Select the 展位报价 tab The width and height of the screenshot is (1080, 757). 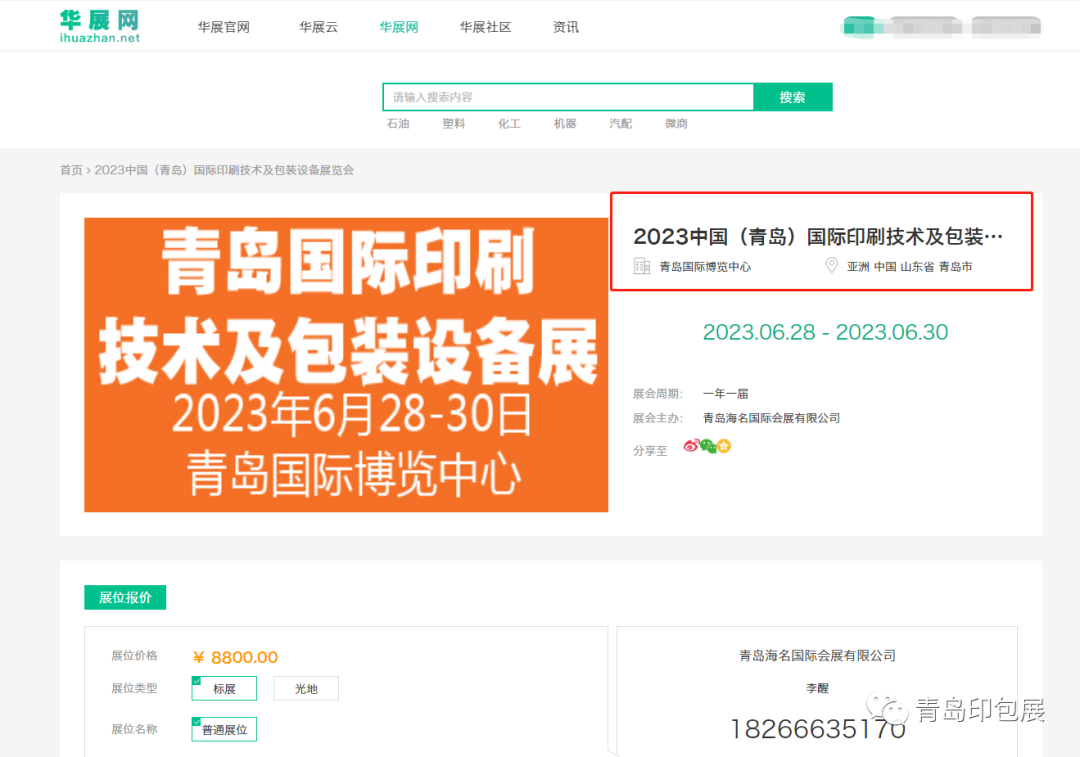tap(125, 597)
